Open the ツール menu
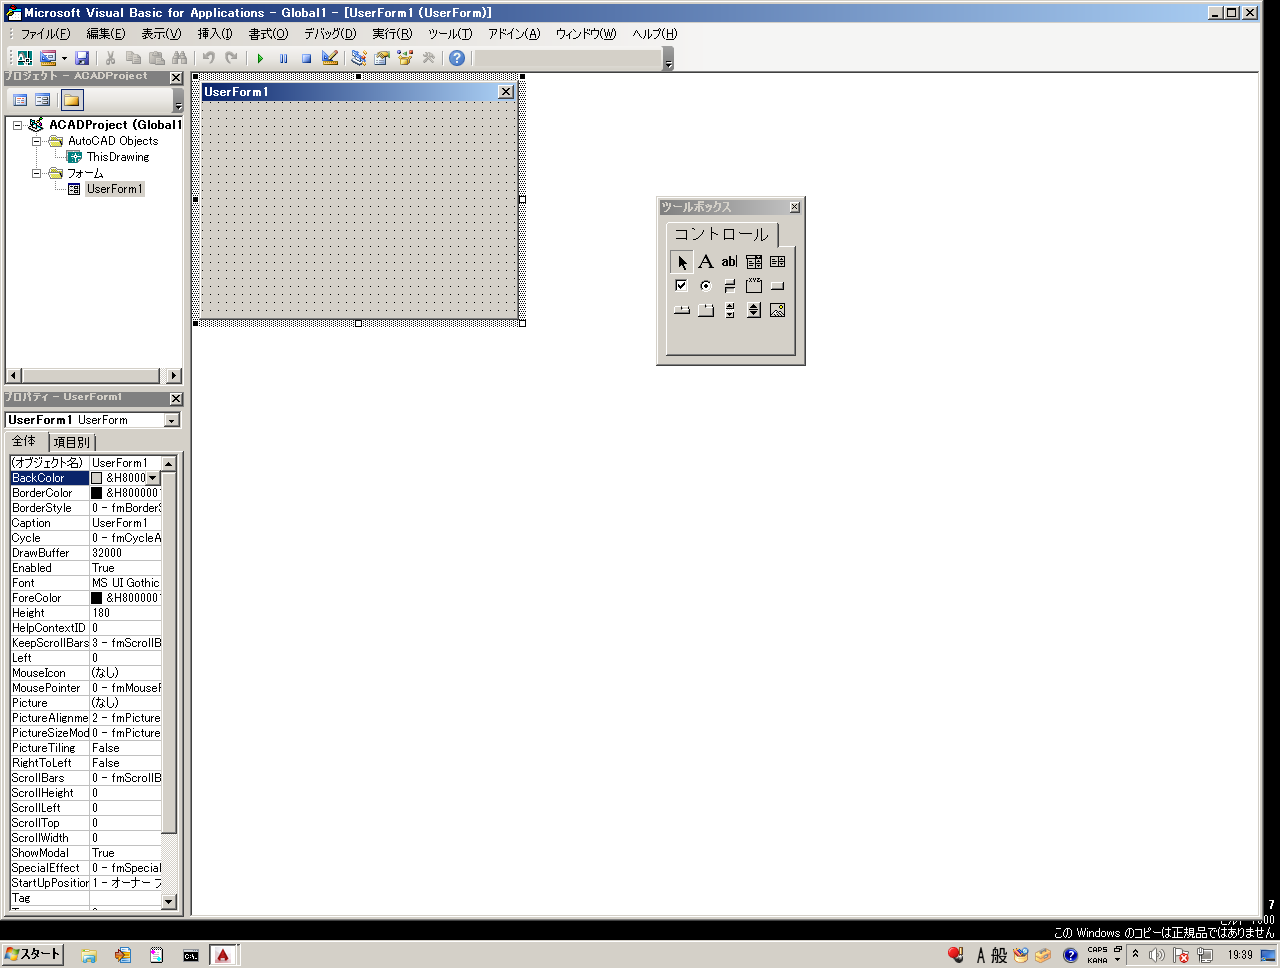Viewport: 1280px width, 968px height. click(450, 34)
